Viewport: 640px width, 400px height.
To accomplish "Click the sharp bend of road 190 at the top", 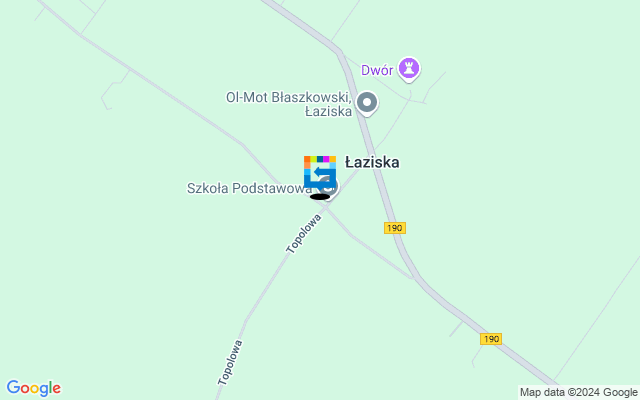I will click(x=339, y=52).
